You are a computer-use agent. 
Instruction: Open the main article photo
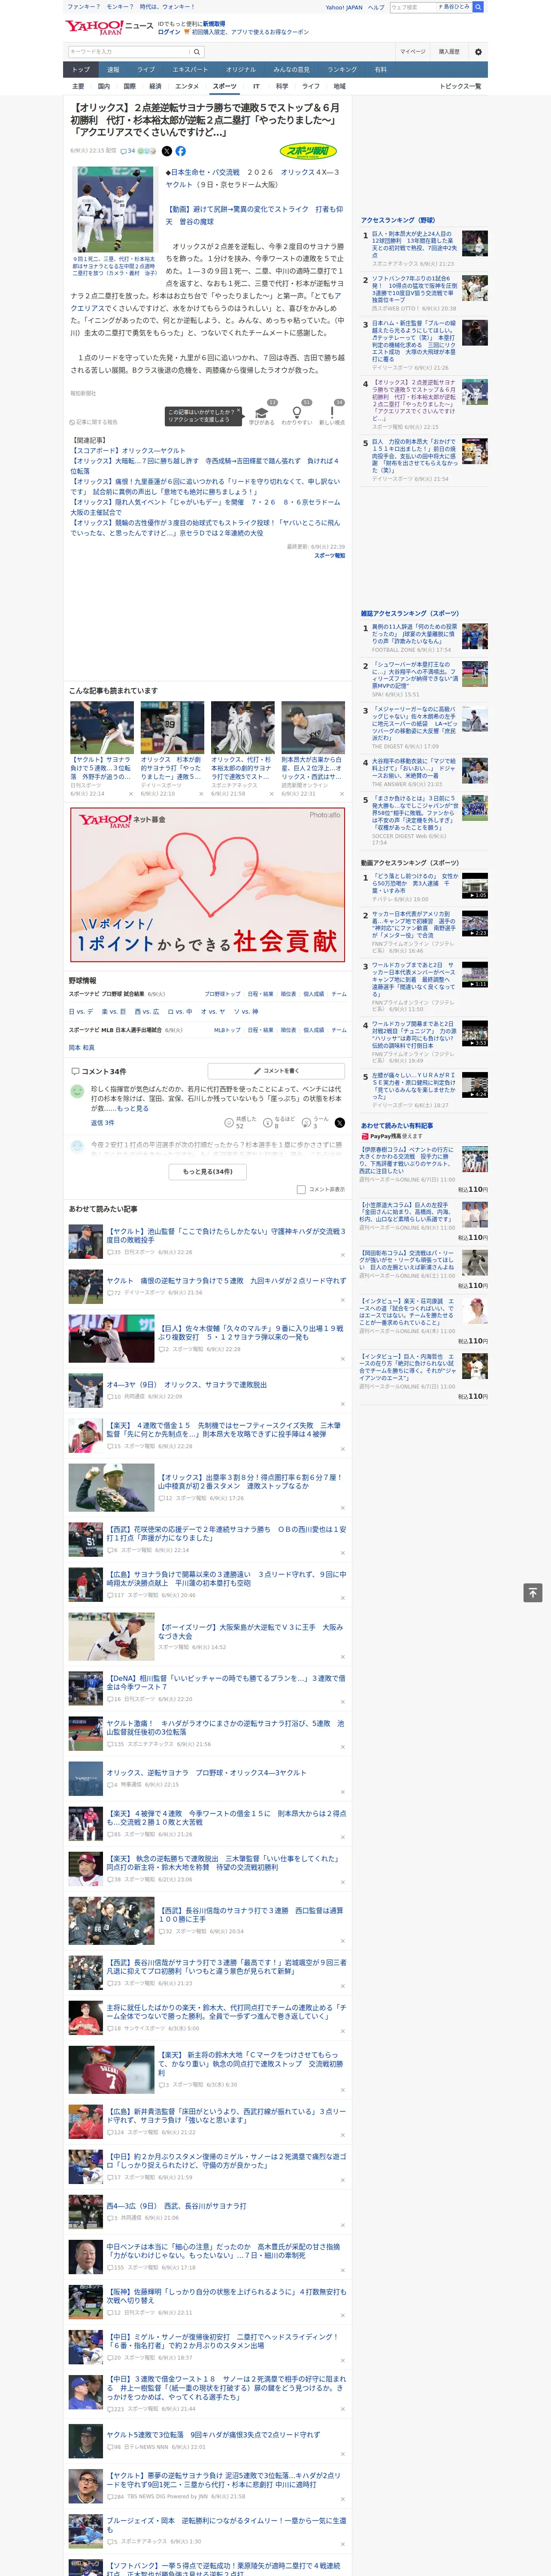(x=115, y=210)
